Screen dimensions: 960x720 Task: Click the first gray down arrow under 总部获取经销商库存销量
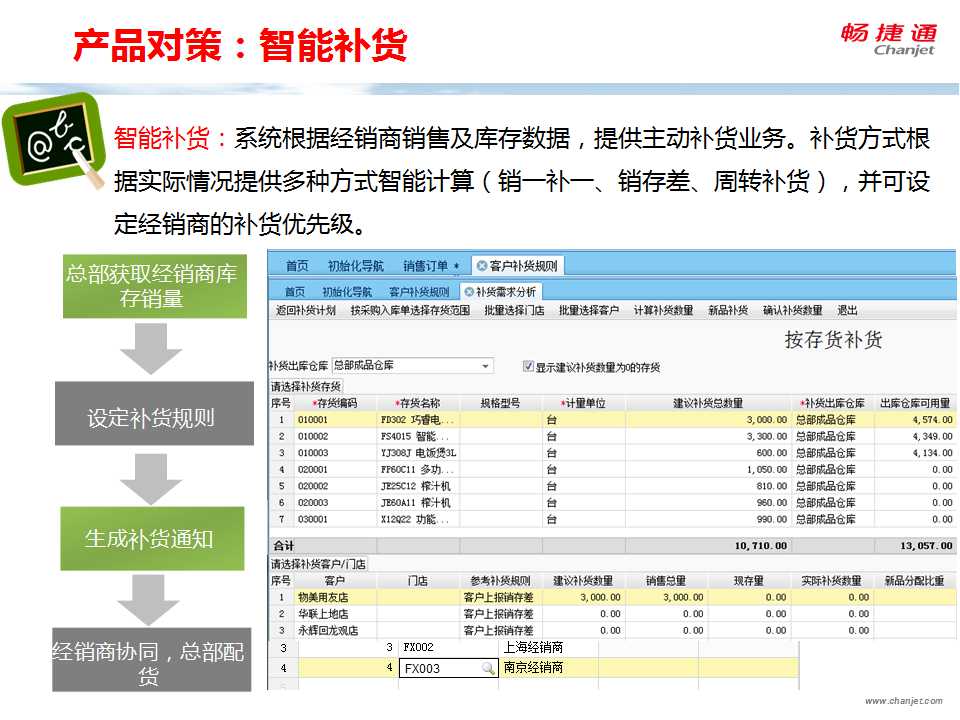tap(151, 347)
